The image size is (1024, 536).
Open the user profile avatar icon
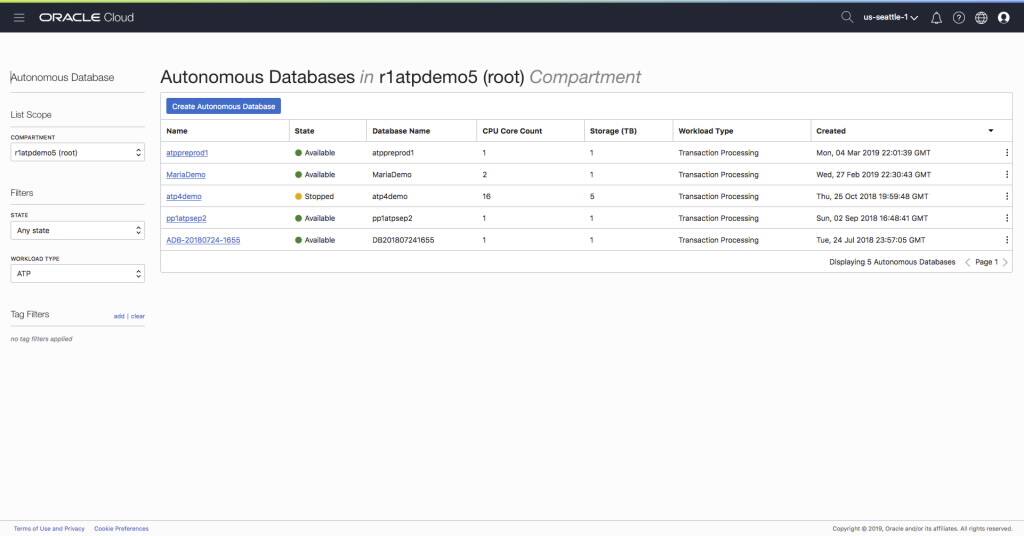tap(1004, 18)
